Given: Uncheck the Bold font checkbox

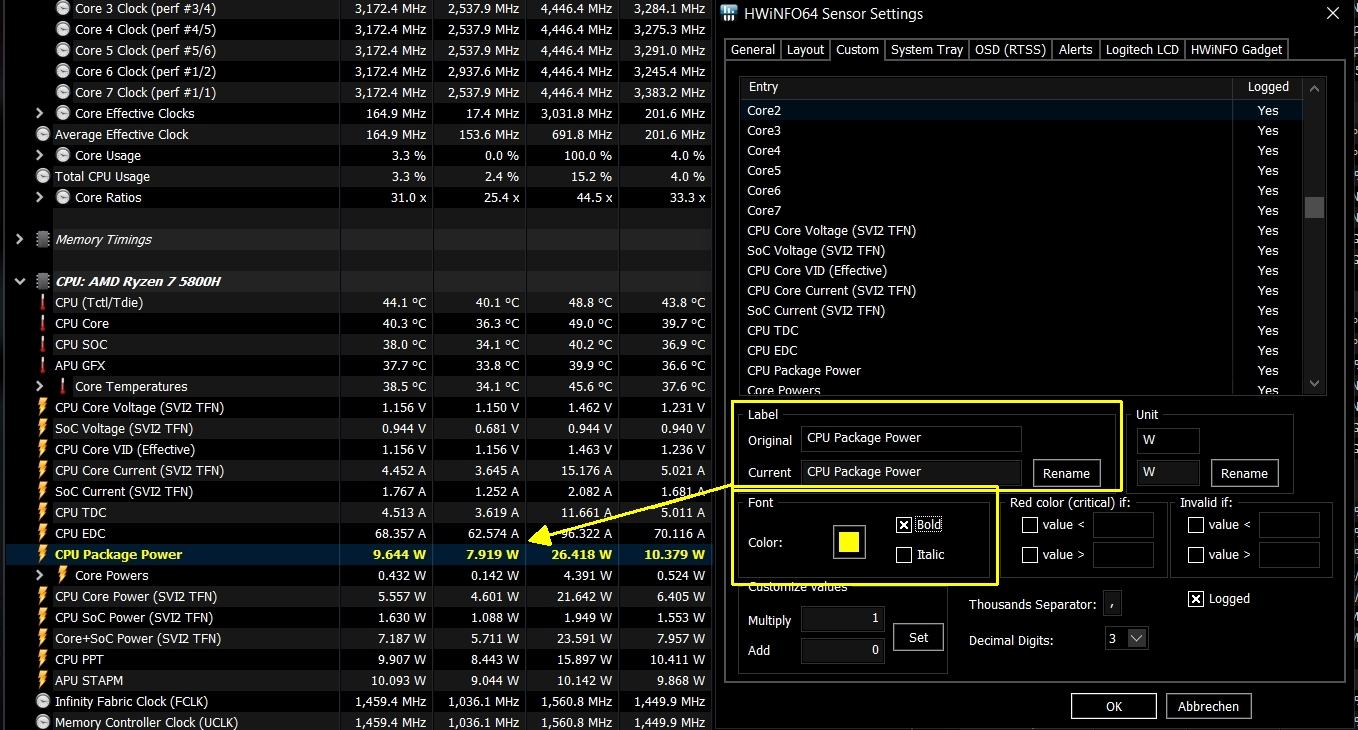Looking at the screenshot, I should coord(904,525).
